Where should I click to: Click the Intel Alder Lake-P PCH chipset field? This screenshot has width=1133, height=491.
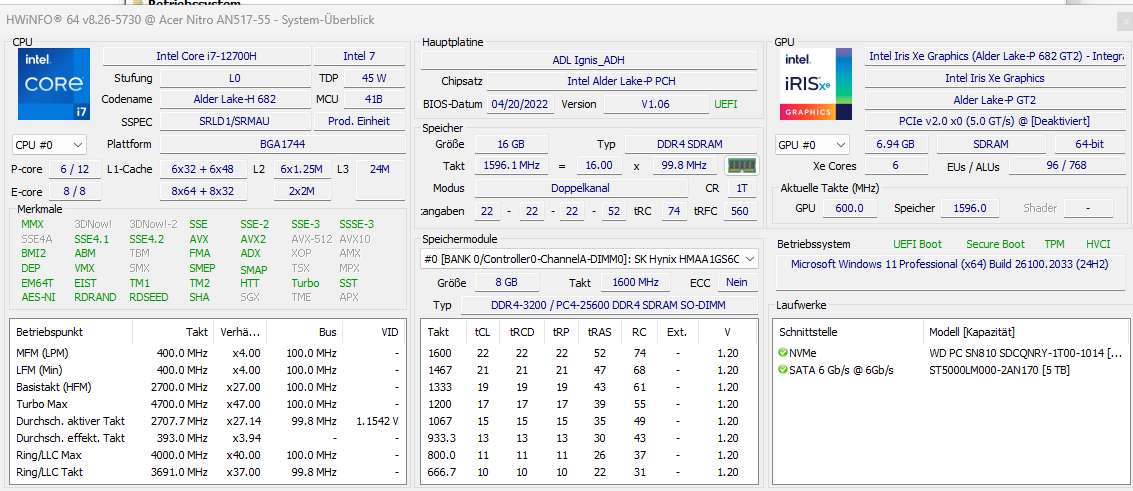click(x=621, y=82)
